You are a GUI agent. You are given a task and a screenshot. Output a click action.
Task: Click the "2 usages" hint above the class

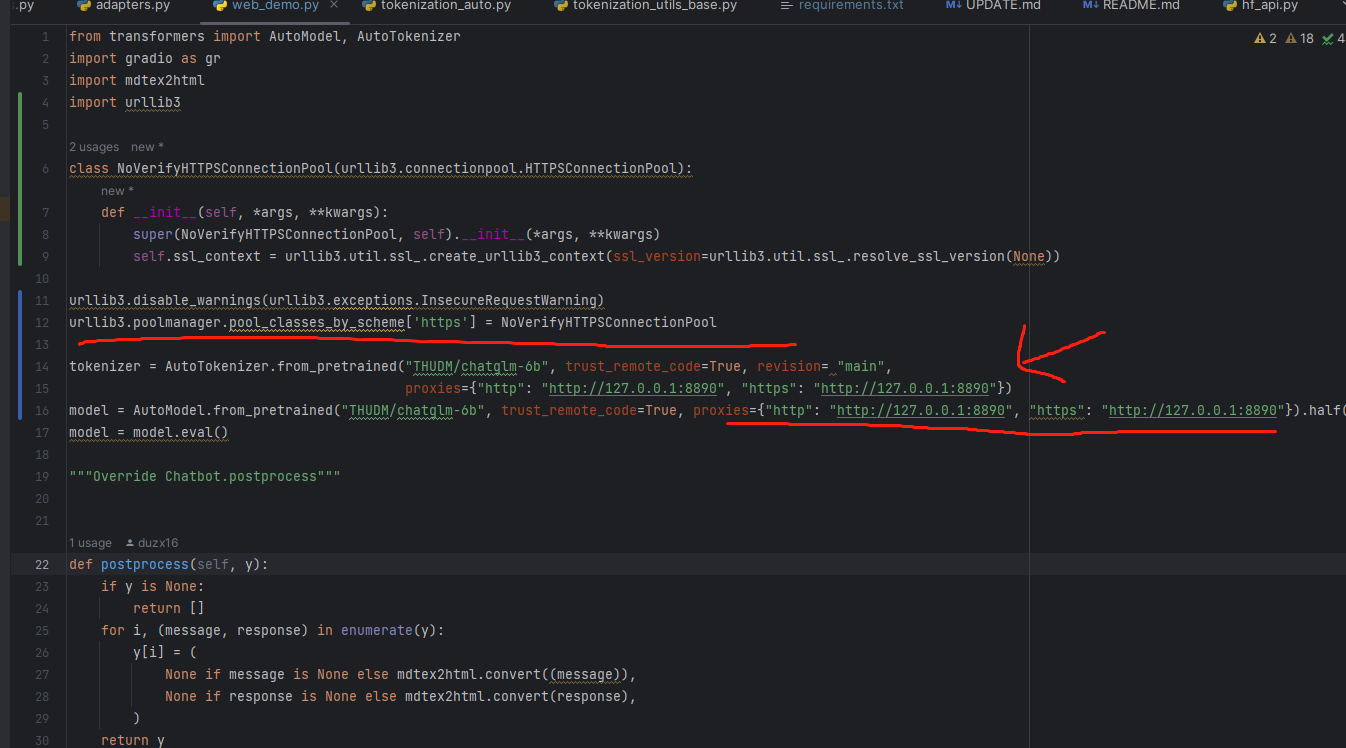pos(94,147)
